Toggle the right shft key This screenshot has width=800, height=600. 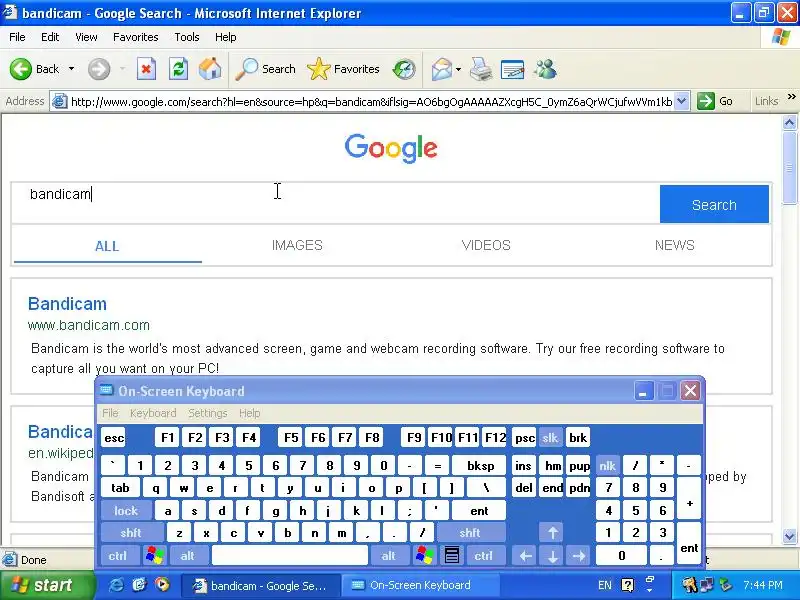(x=470, y=533)
